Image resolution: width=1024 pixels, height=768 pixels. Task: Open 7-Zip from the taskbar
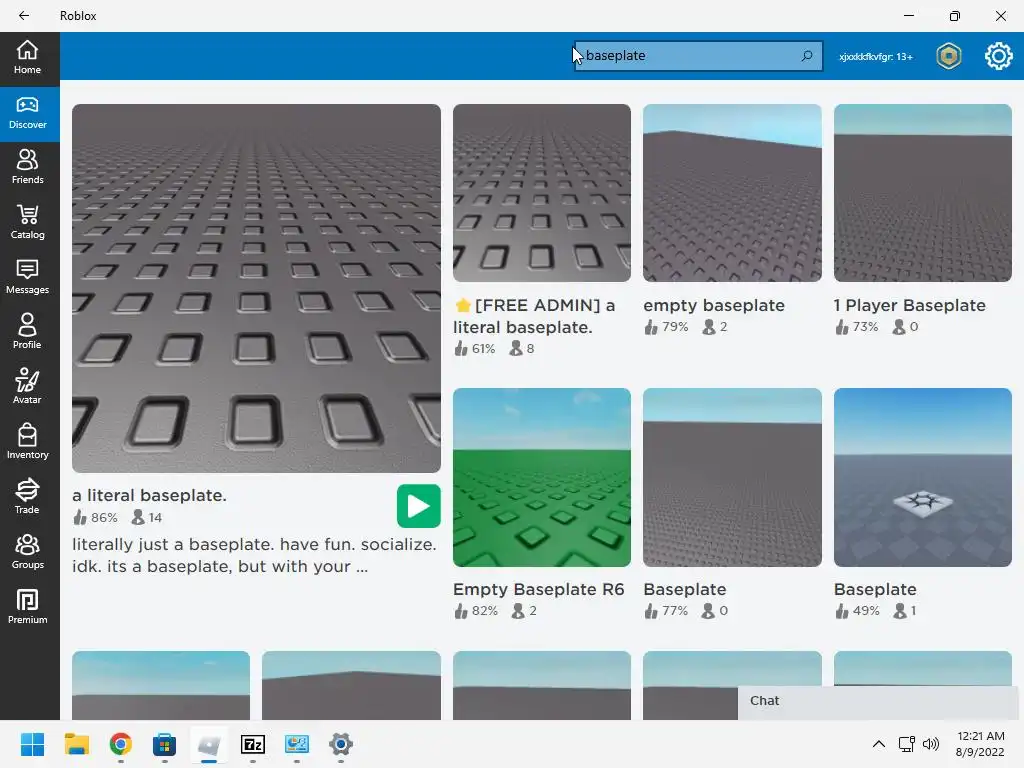pyautogui.click(x=253, y=744)
